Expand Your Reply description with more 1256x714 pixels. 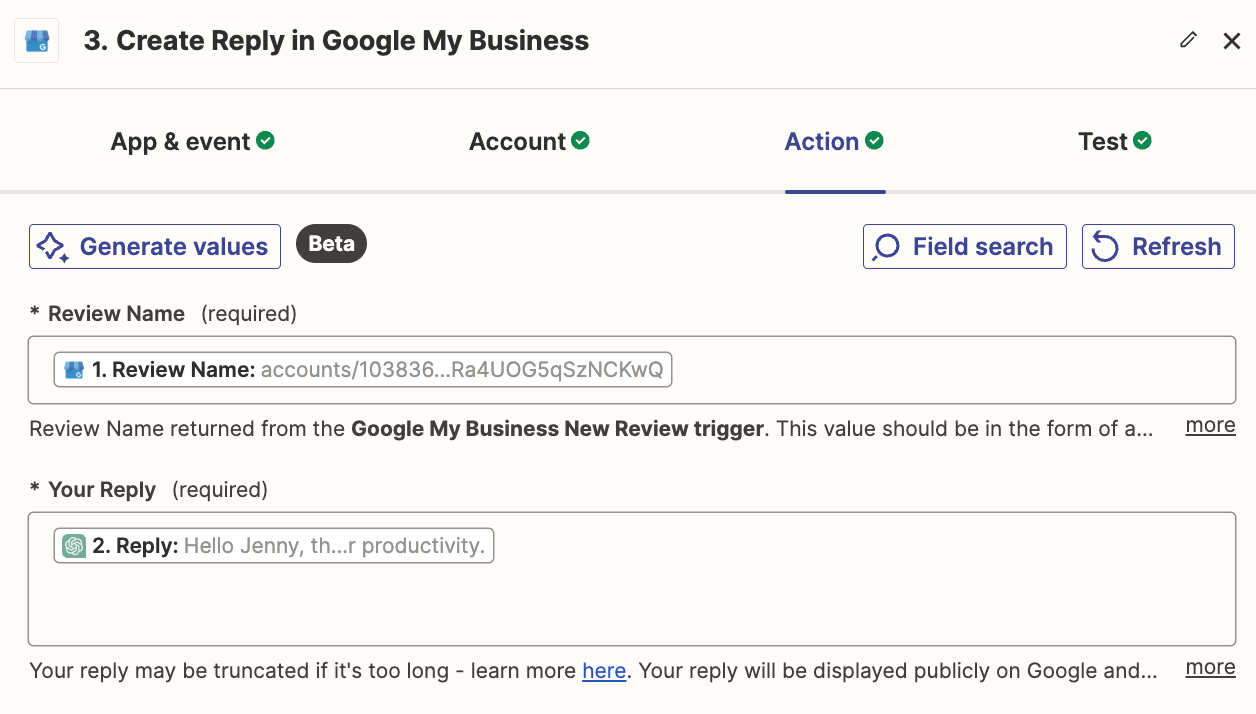[1210, 668]
